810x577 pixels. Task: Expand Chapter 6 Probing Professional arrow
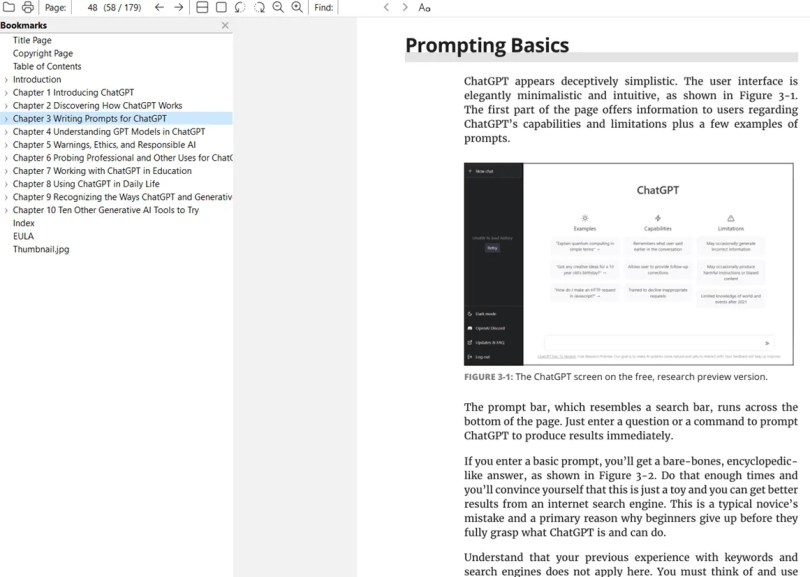pos(6,158)
